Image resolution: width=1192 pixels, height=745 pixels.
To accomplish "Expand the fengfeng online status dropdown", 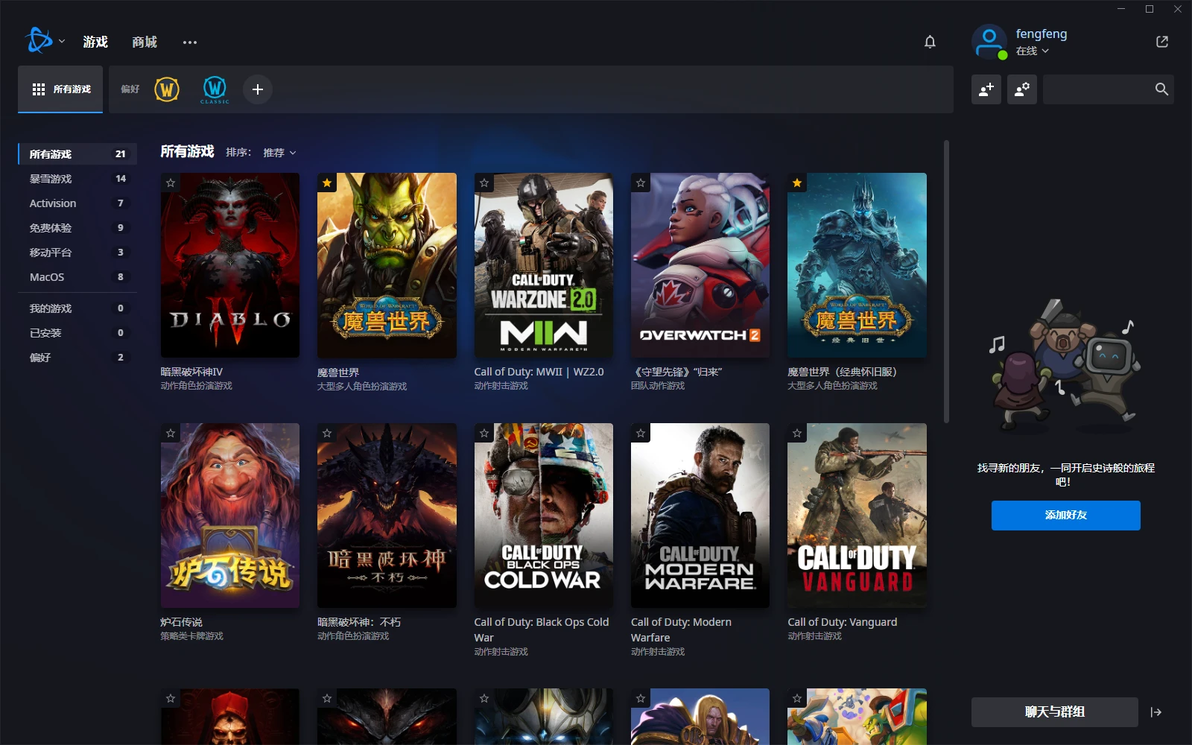I will click(1032, 51).
